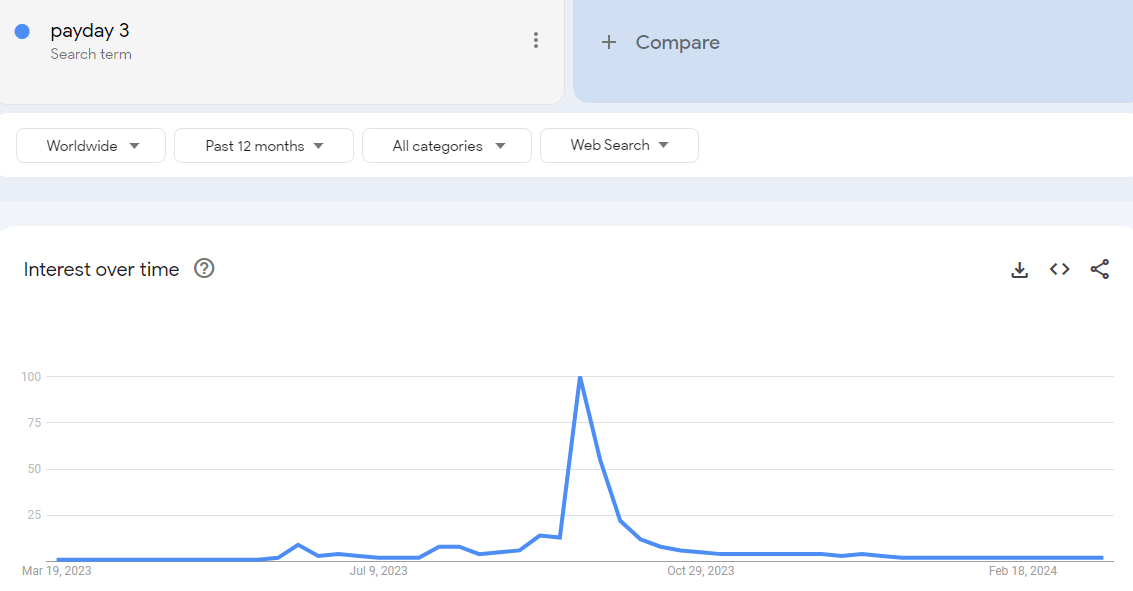Select the Jul 9, 2023 axis label
This screenshot has height=591, width=1133.
pos(379,571)
